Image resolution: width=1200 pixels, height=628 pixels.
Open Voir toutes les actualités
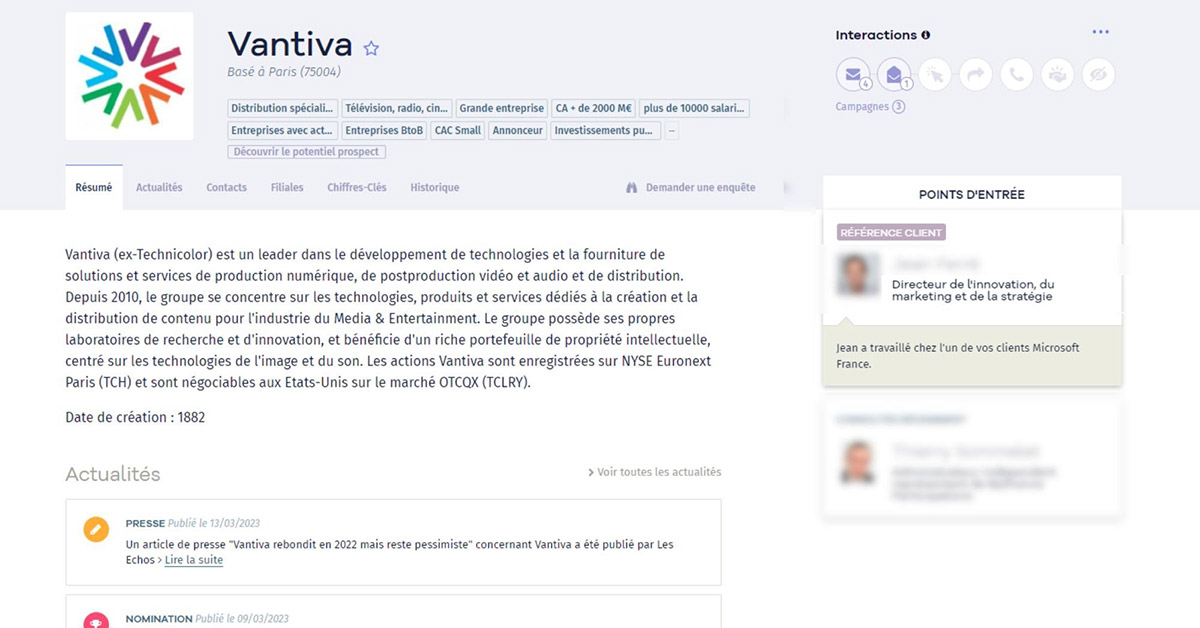click(x=654, y=472)
